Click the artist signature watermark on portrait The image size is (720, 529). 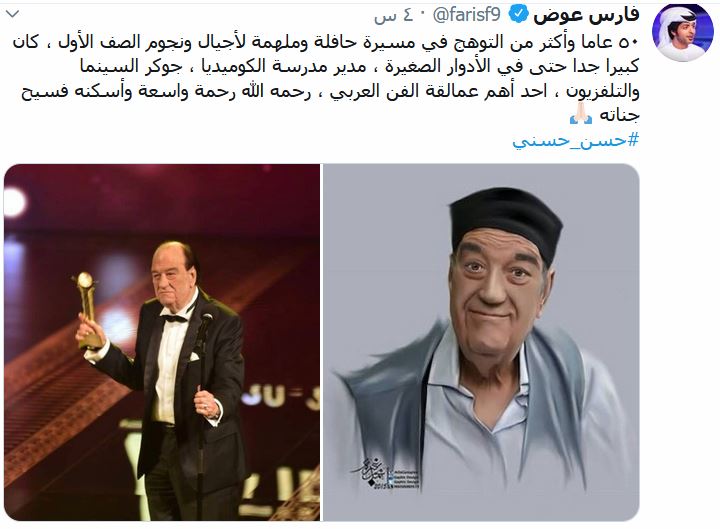tap(386, 473)
